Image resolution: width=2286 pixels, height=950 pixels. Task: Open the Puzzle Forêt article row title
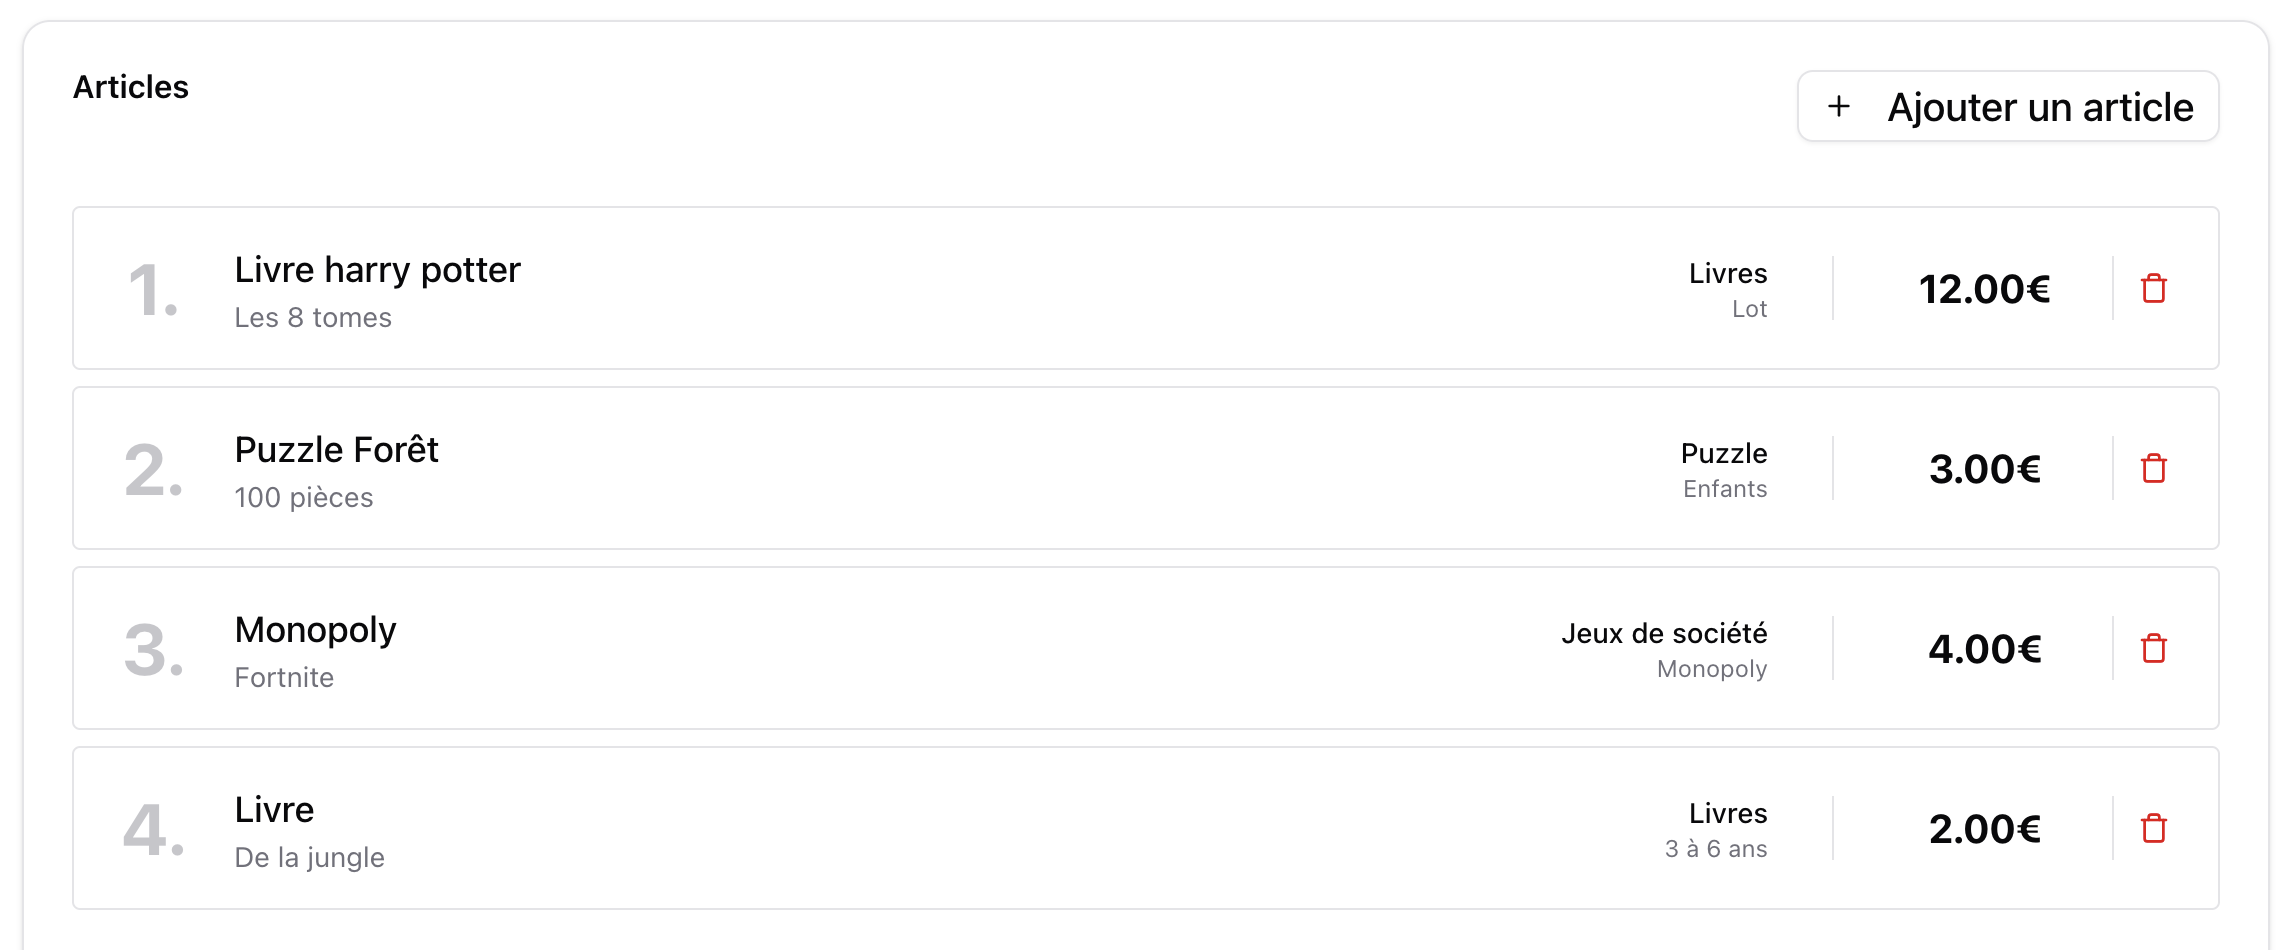(336, 450)
